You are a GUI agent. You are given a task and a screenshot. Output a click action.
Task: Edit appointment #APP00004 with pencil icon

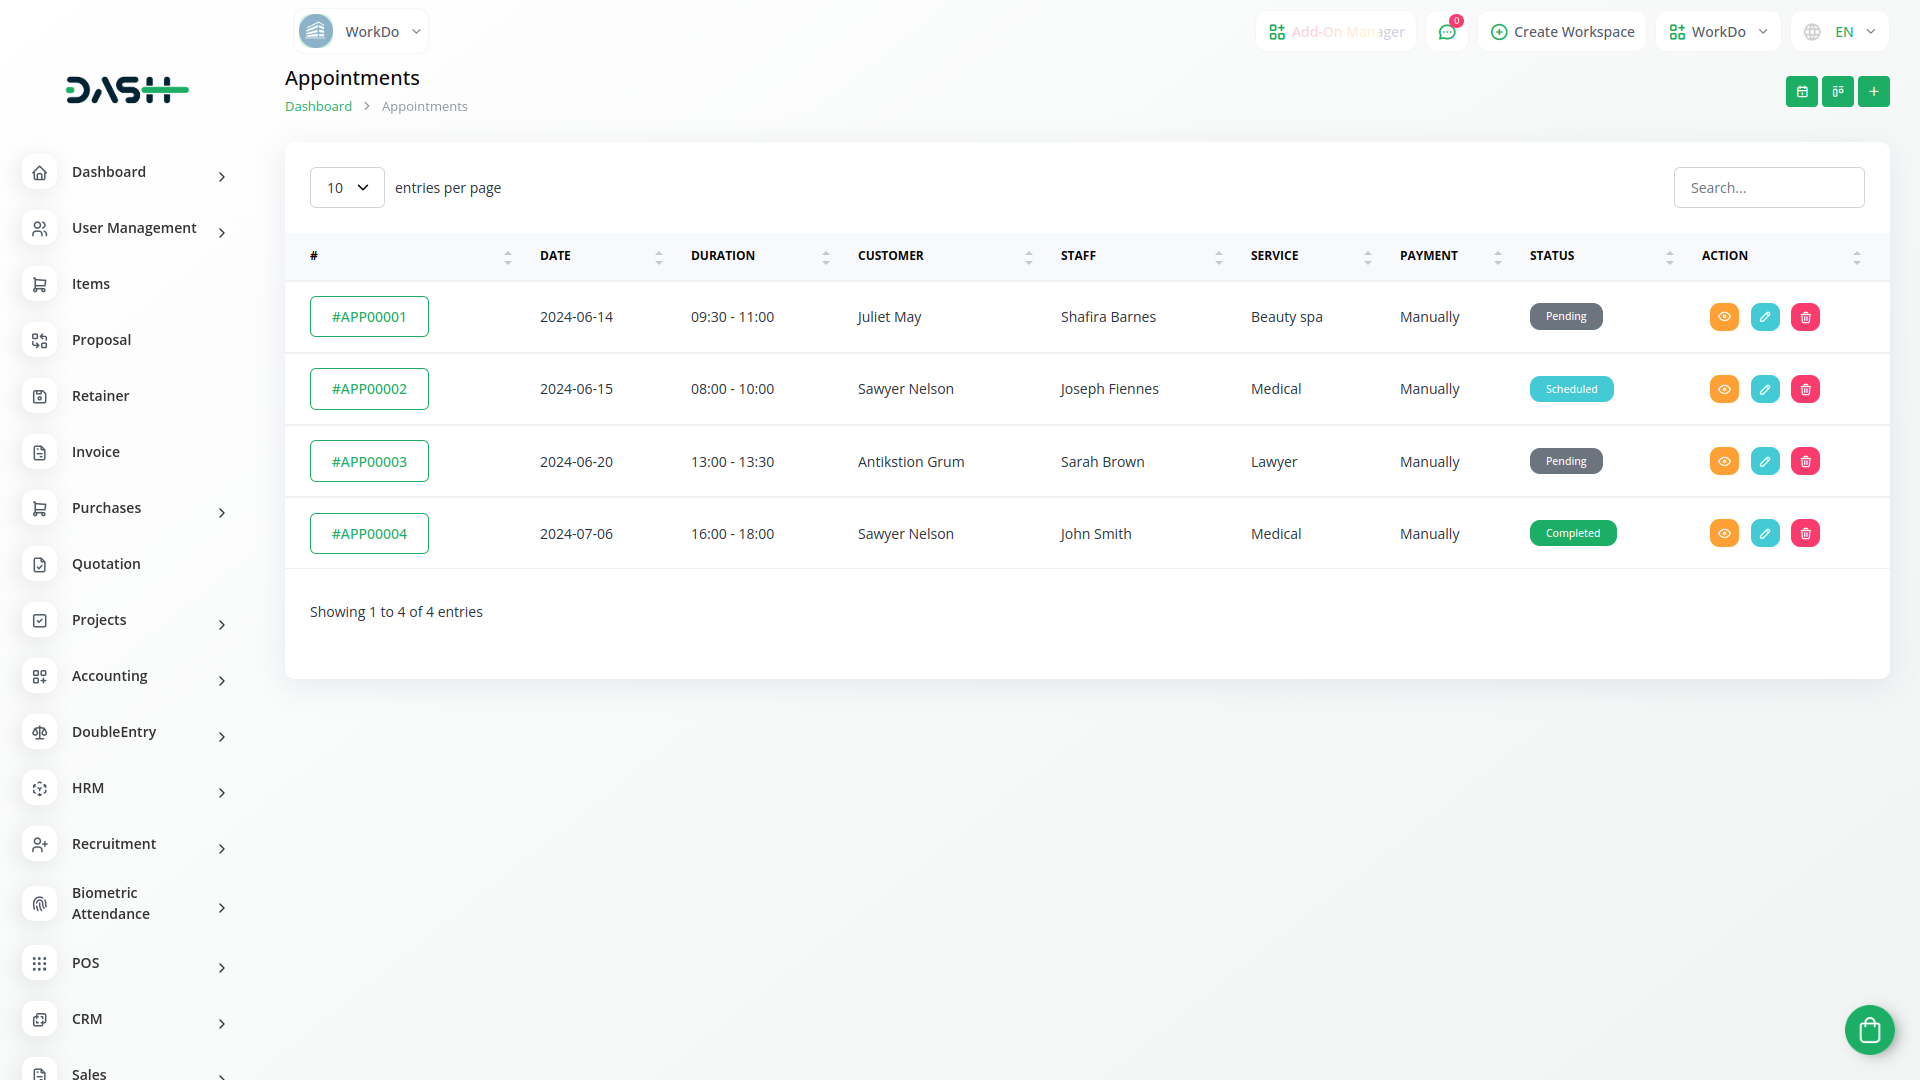[1765, 534]
